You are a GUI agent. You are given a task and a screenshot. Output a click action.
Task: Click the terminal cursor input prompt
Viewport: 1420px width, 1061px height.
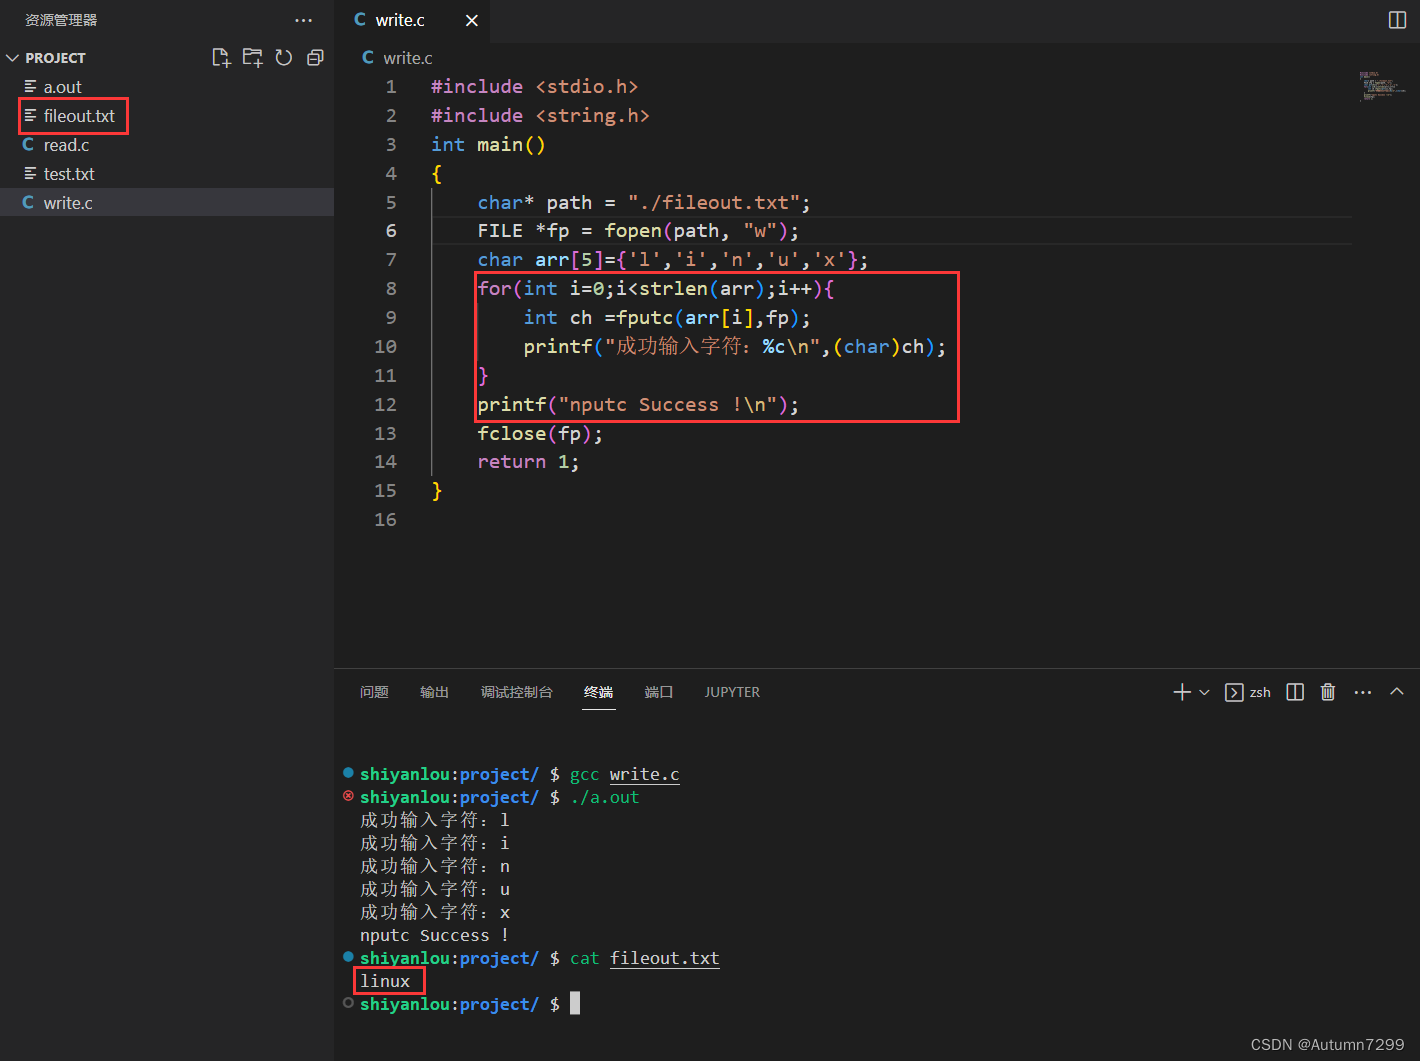point(575,1004)
